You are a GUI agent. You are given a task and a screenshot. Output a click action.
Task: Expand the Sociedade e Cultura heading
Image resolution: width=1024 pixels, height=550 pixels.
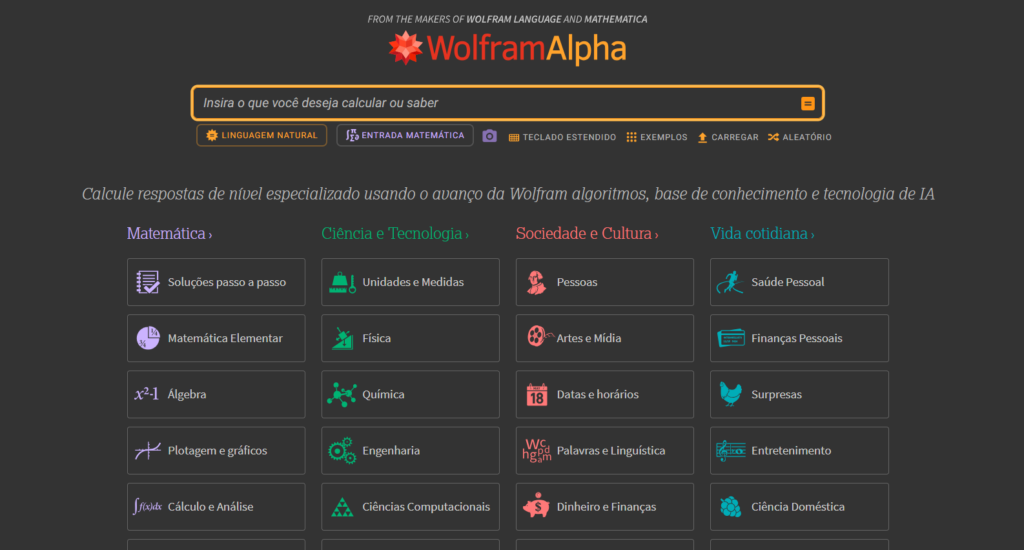[x=587, y=233]
